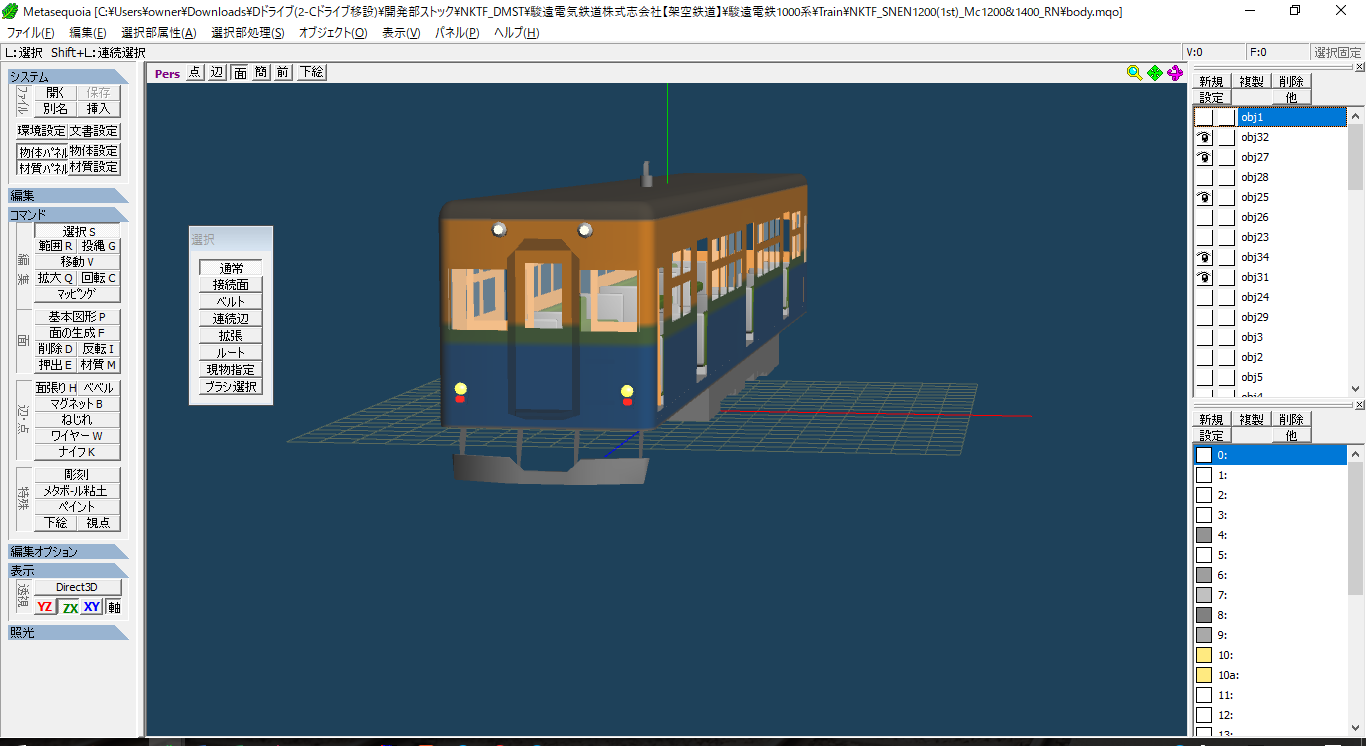Toggle 点 point display in viewport

click(194, 72)
